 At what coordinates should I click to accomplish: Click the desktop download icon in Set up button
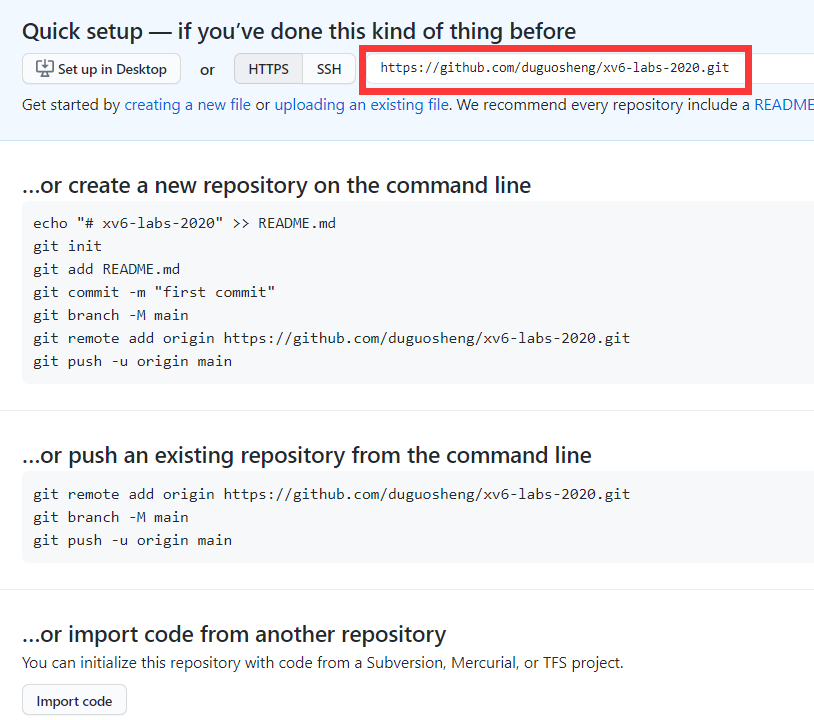tap(45, 69)
